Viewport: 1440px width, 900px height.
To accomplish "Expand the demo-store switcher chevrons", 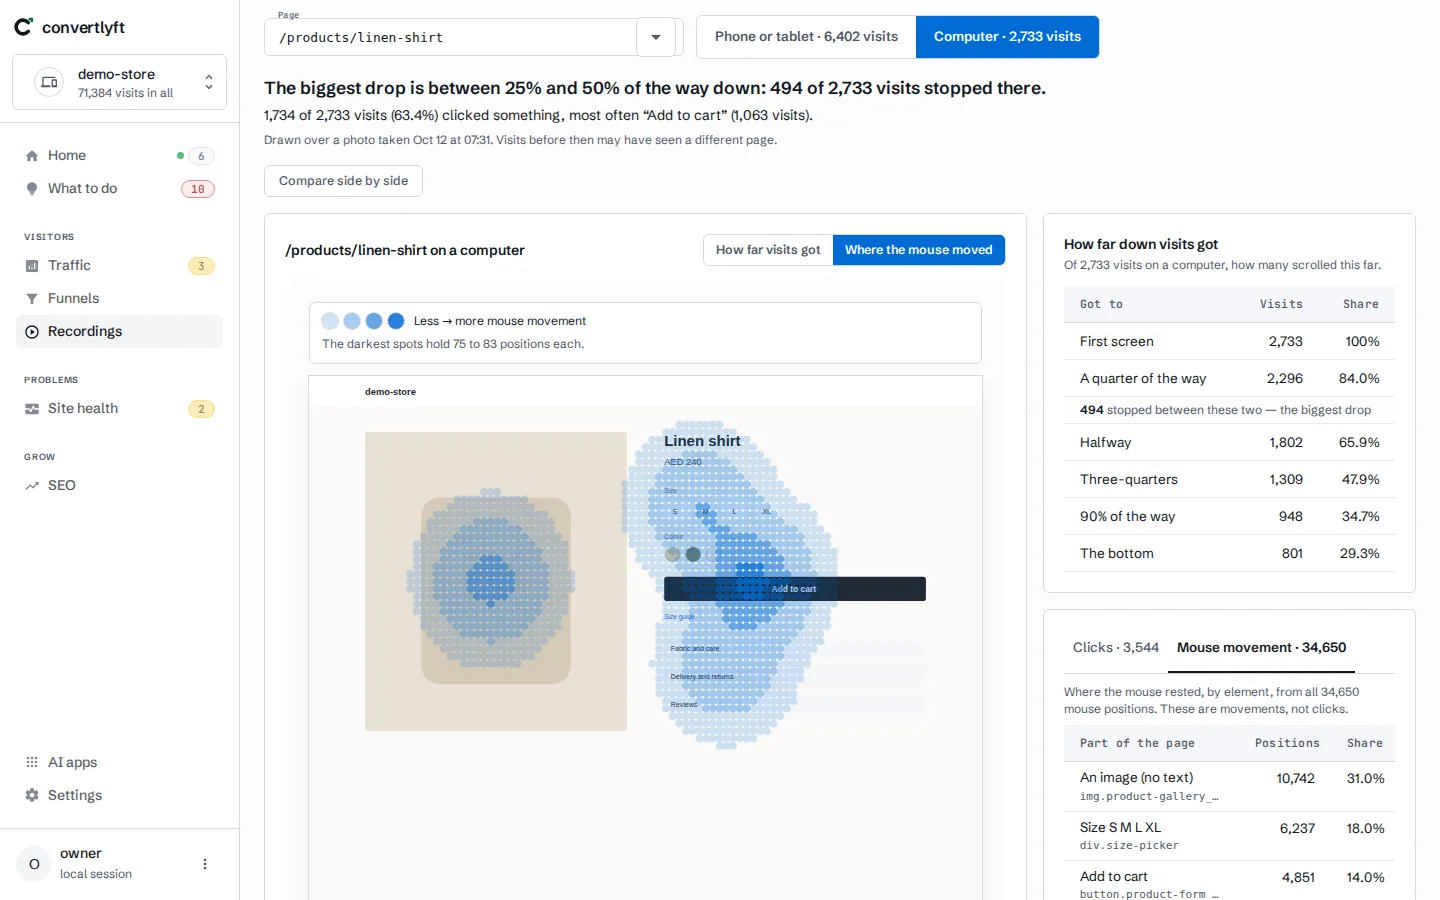I will pos(208,82).
